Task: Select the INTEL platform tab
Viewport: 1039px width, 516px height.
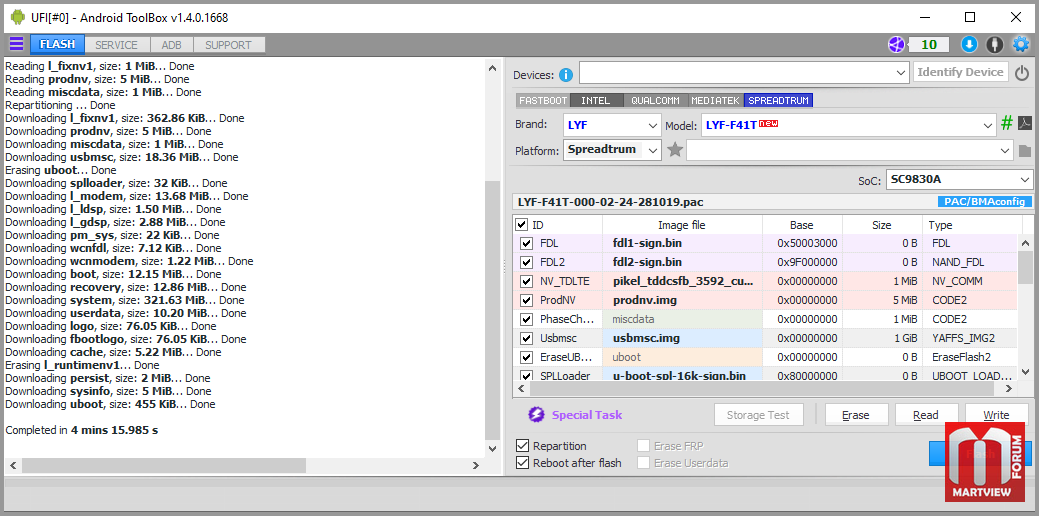Action: point(596,101)
